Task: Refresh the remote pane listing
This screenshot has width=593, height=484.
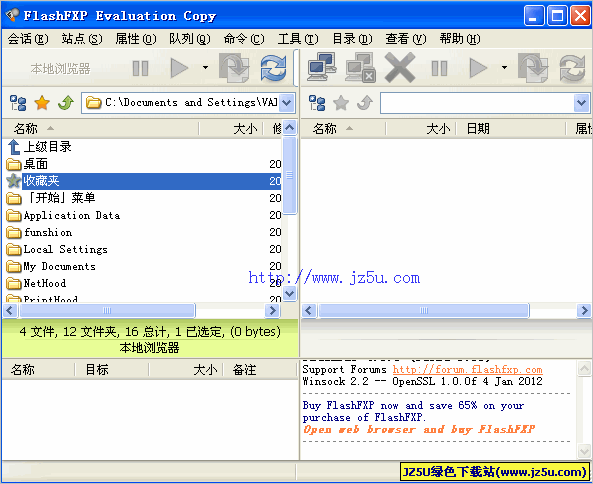Action: coord(572,68)
